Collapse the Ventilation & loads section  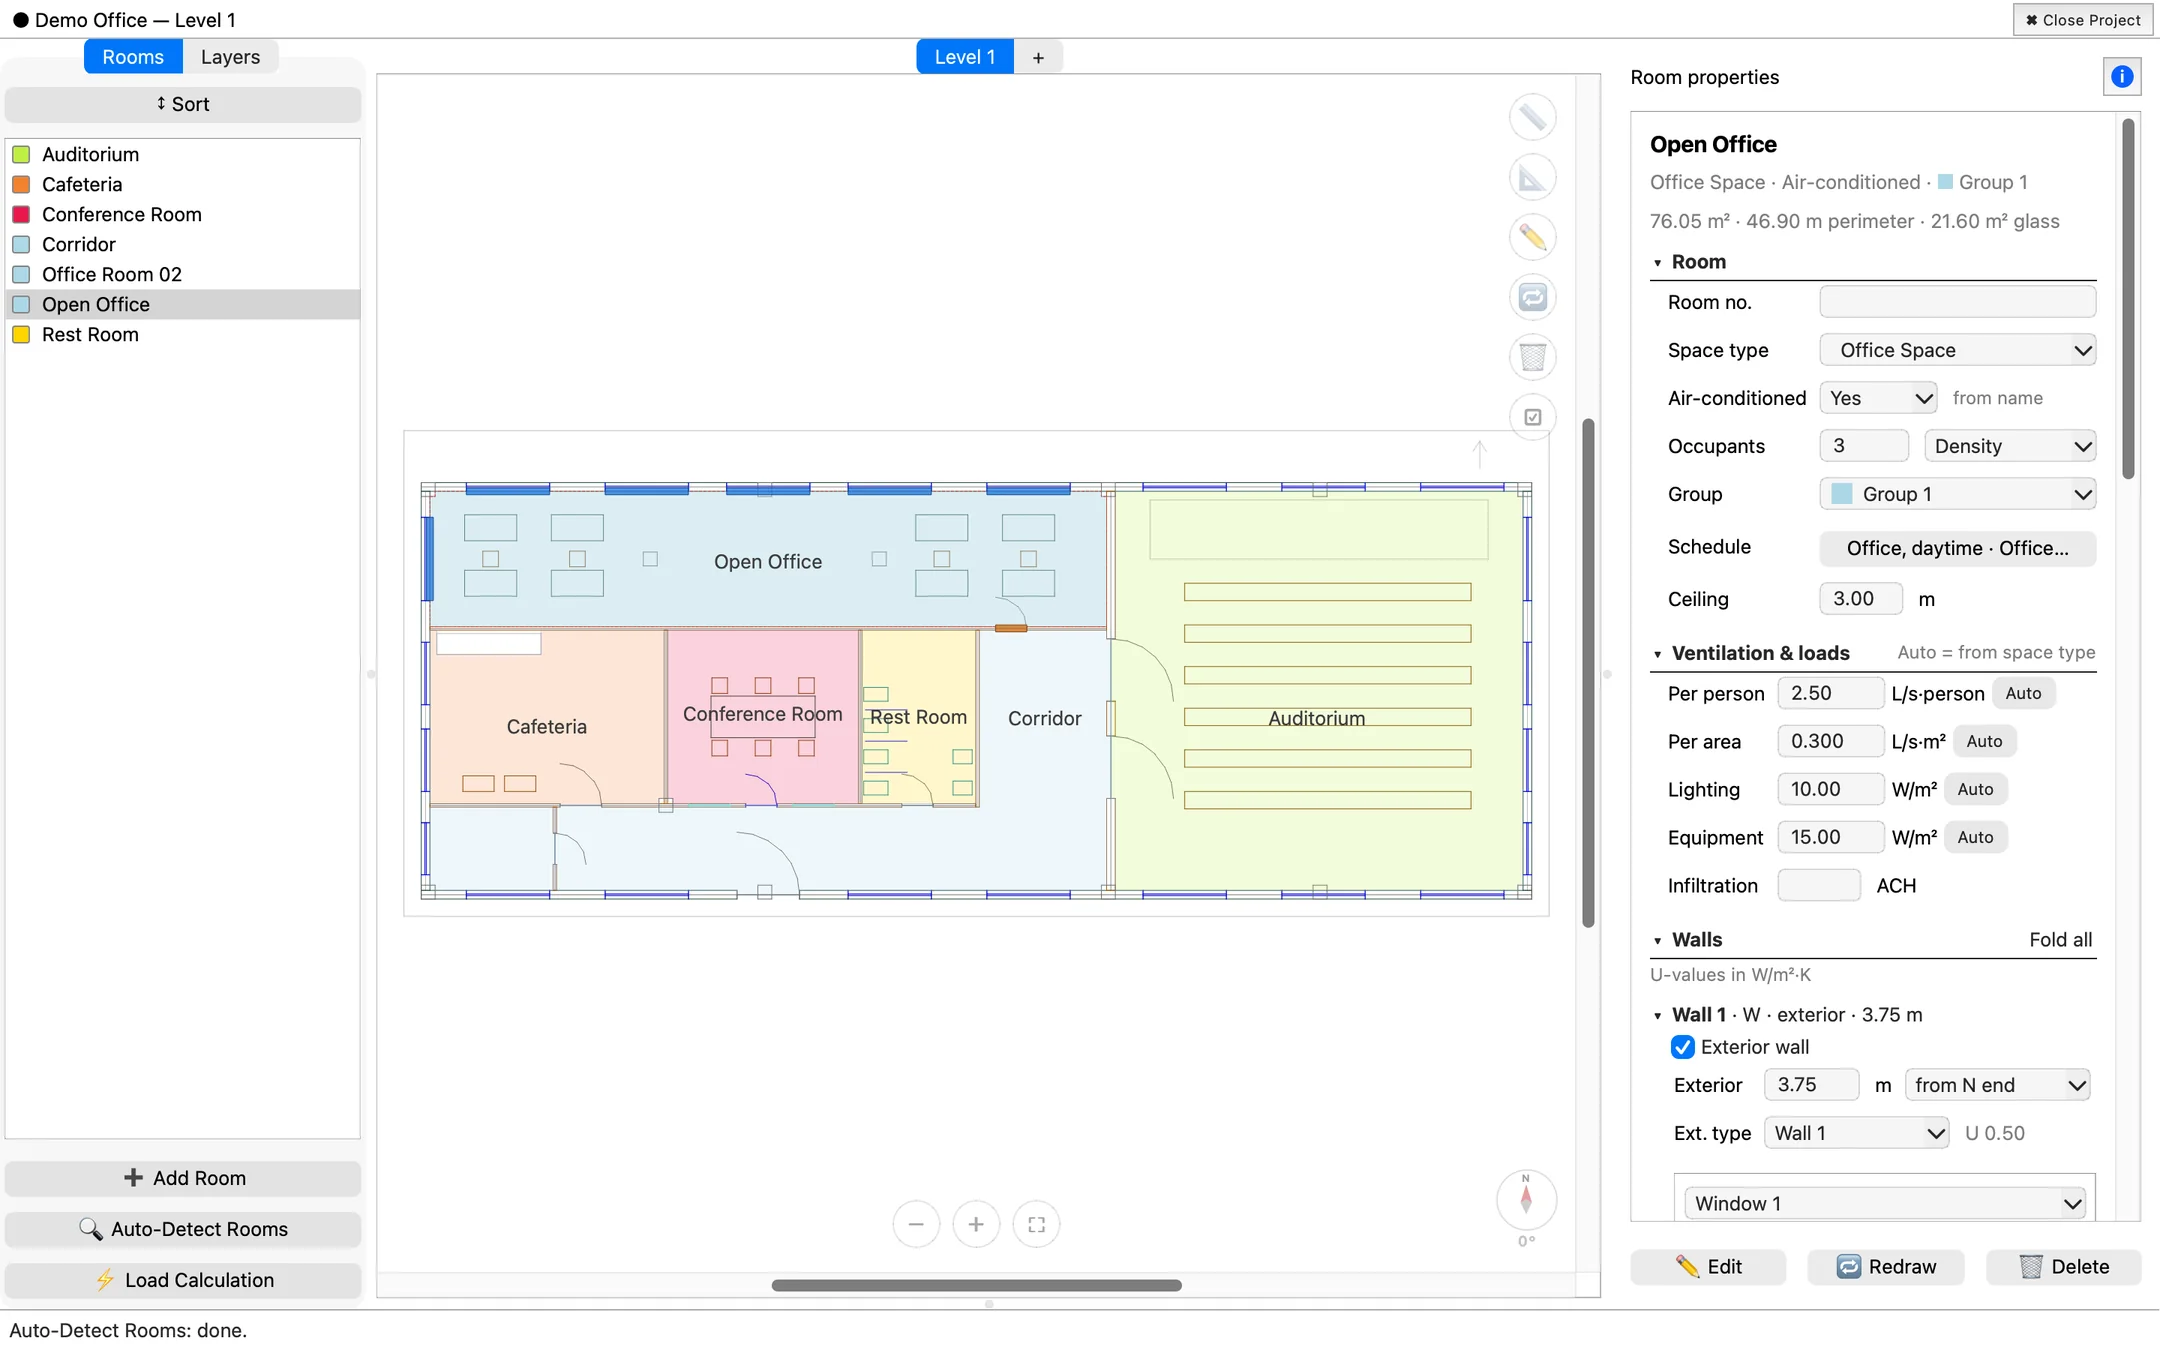(1657, 654)
